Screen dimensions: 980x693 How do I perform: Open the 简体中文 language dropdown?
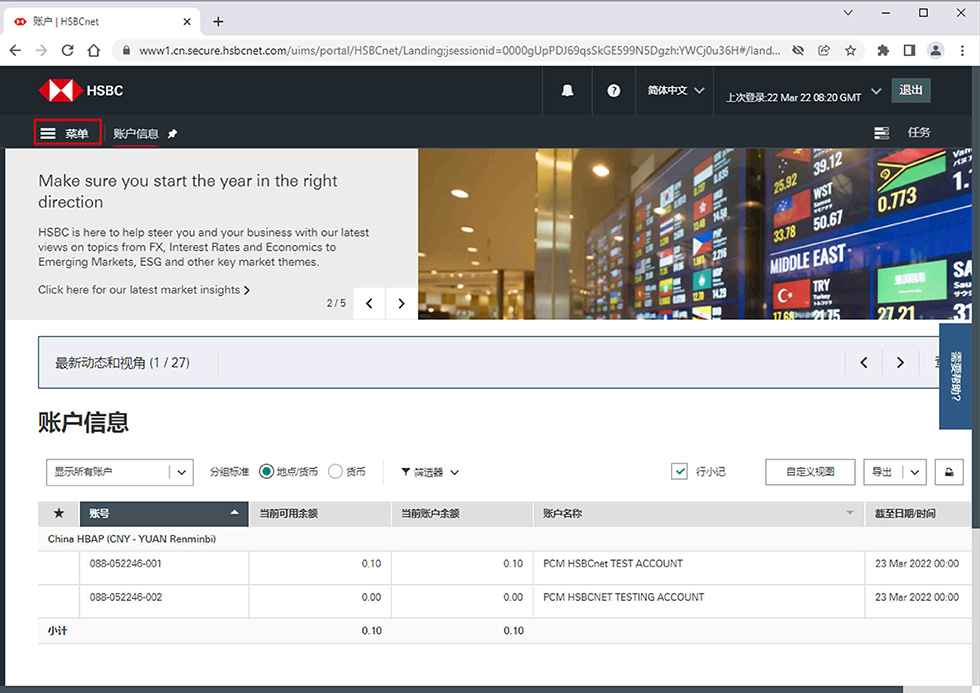coord(676,91)
